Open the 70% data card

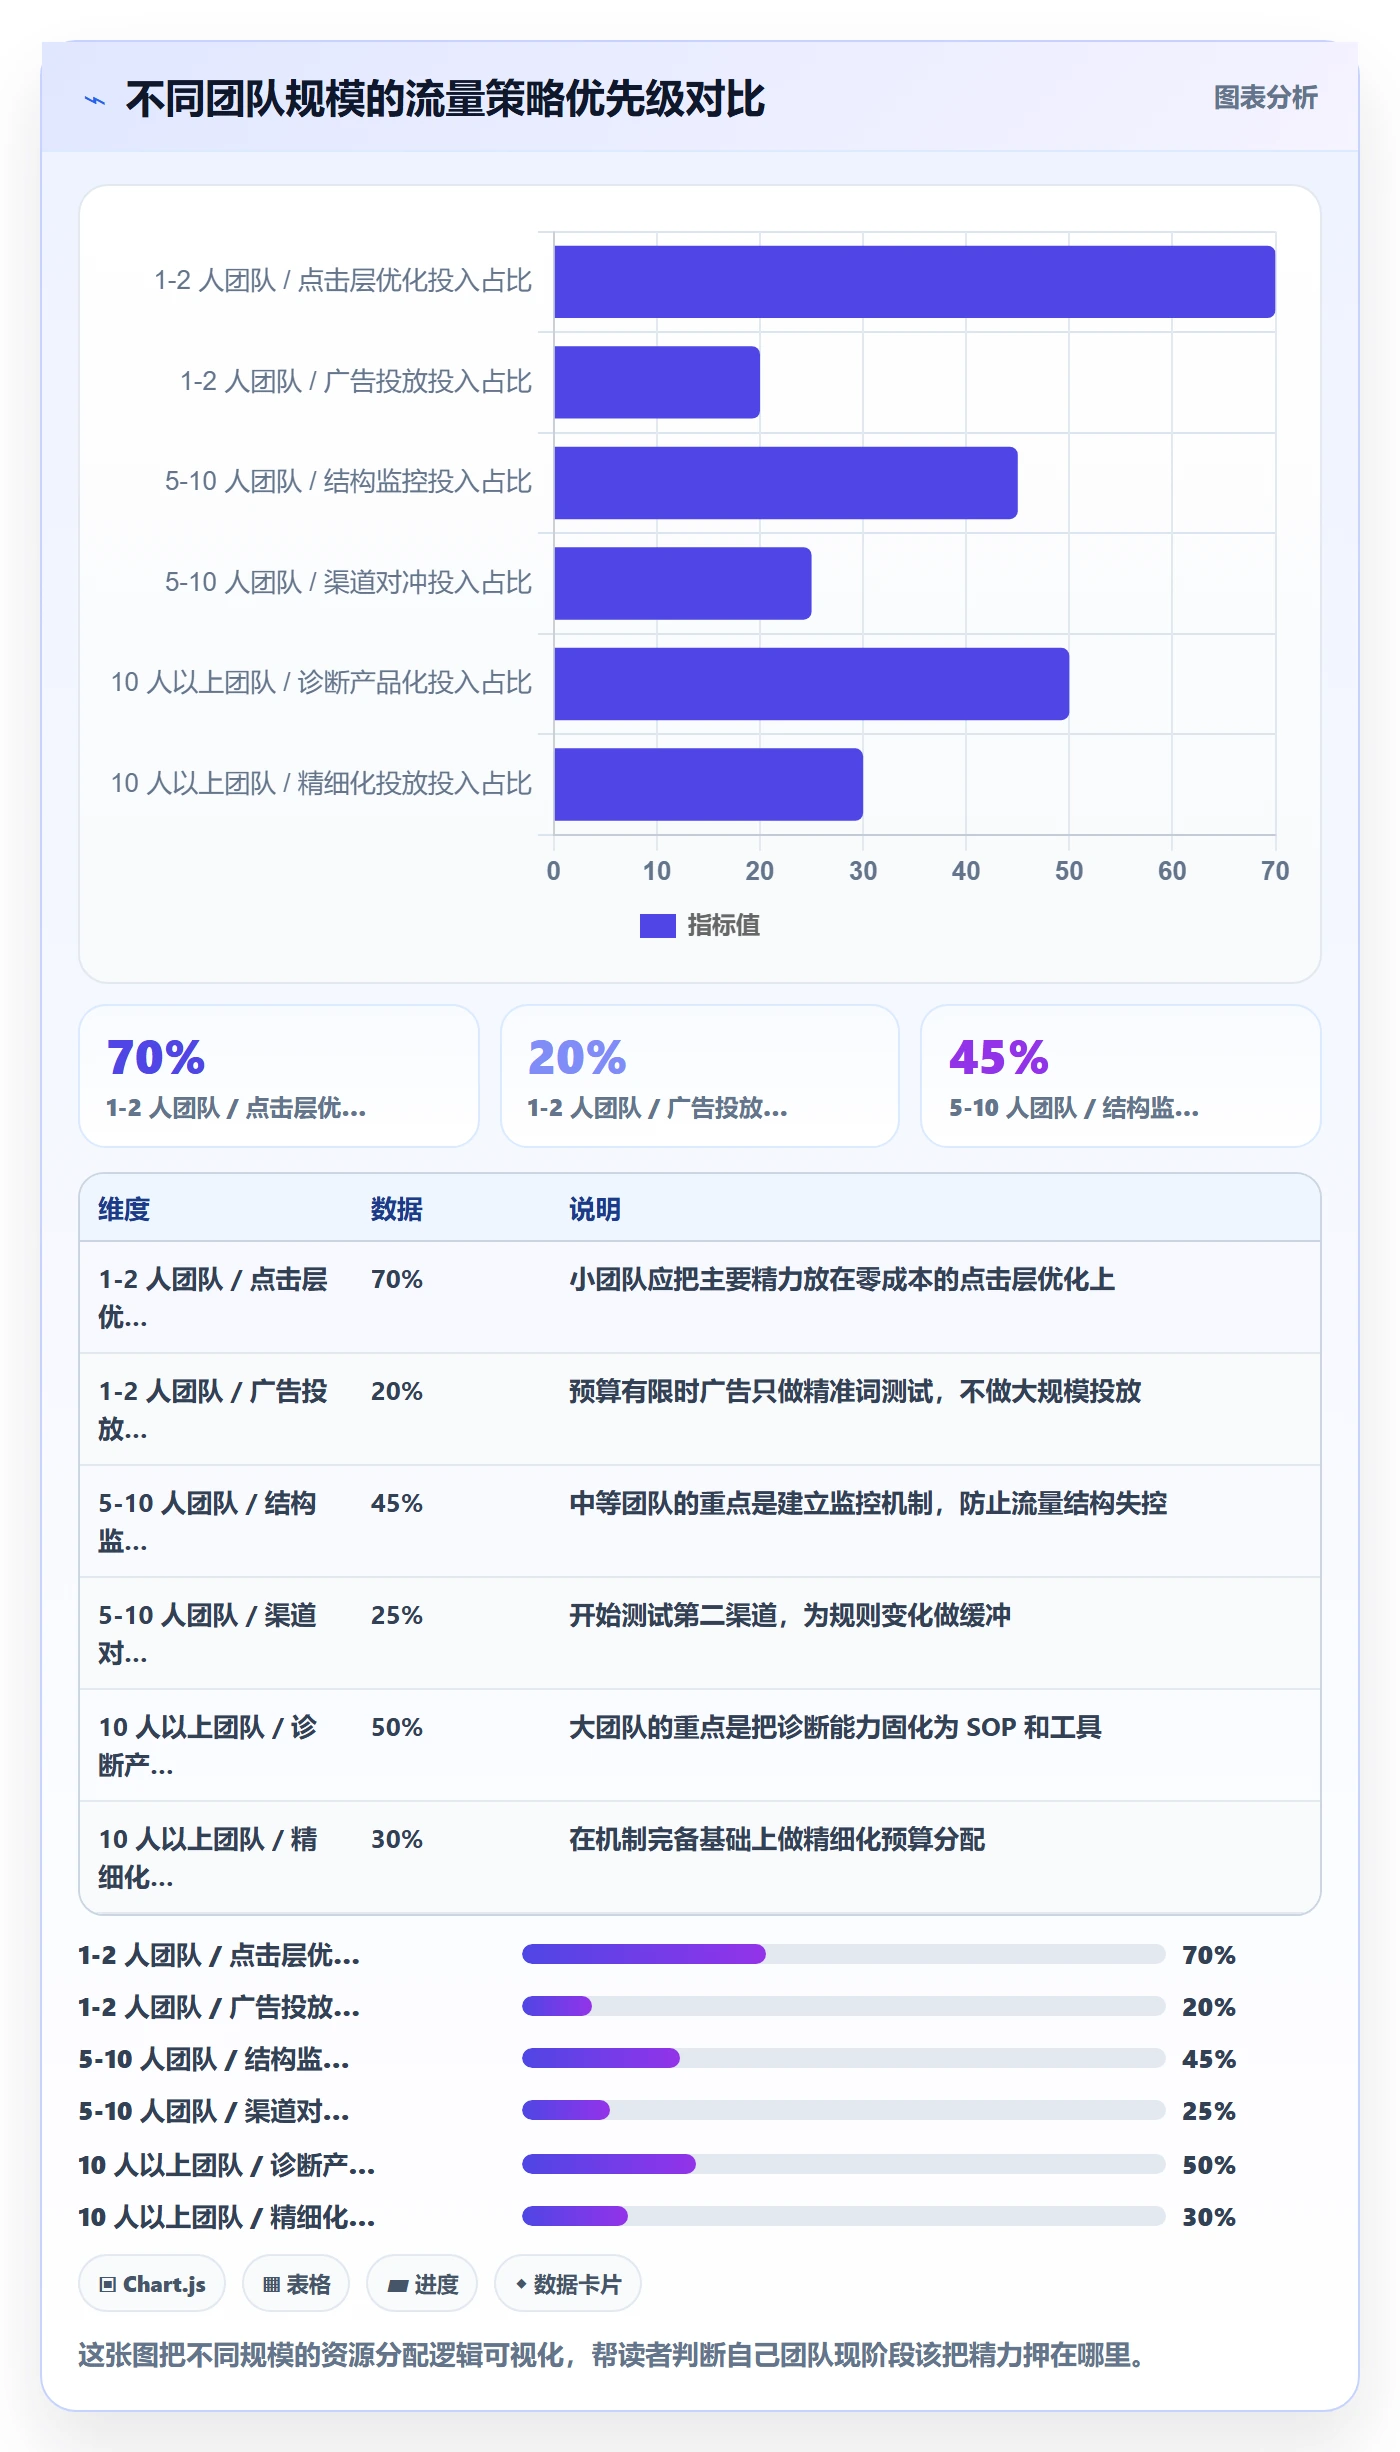pos(279,1076)
